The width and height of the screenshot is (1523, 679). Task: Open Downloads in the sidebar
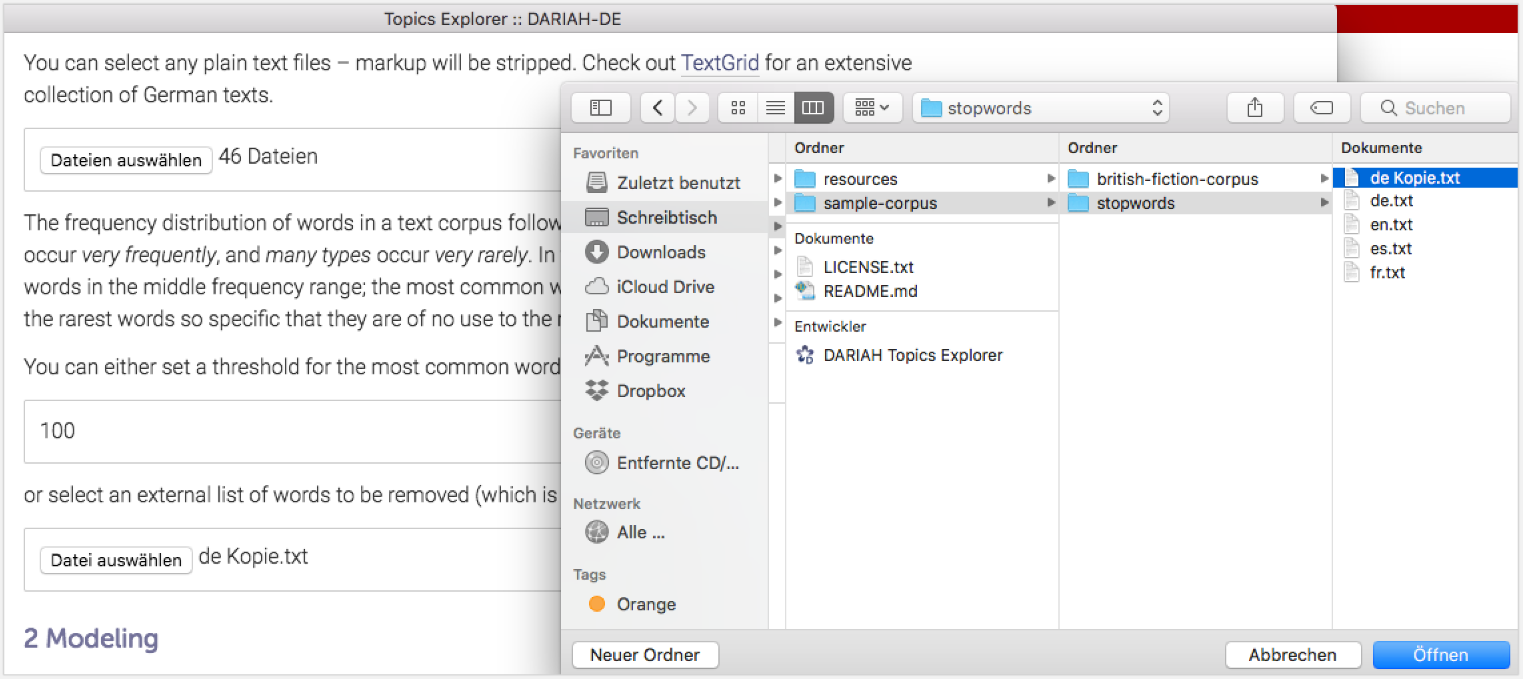click(664, 252)
